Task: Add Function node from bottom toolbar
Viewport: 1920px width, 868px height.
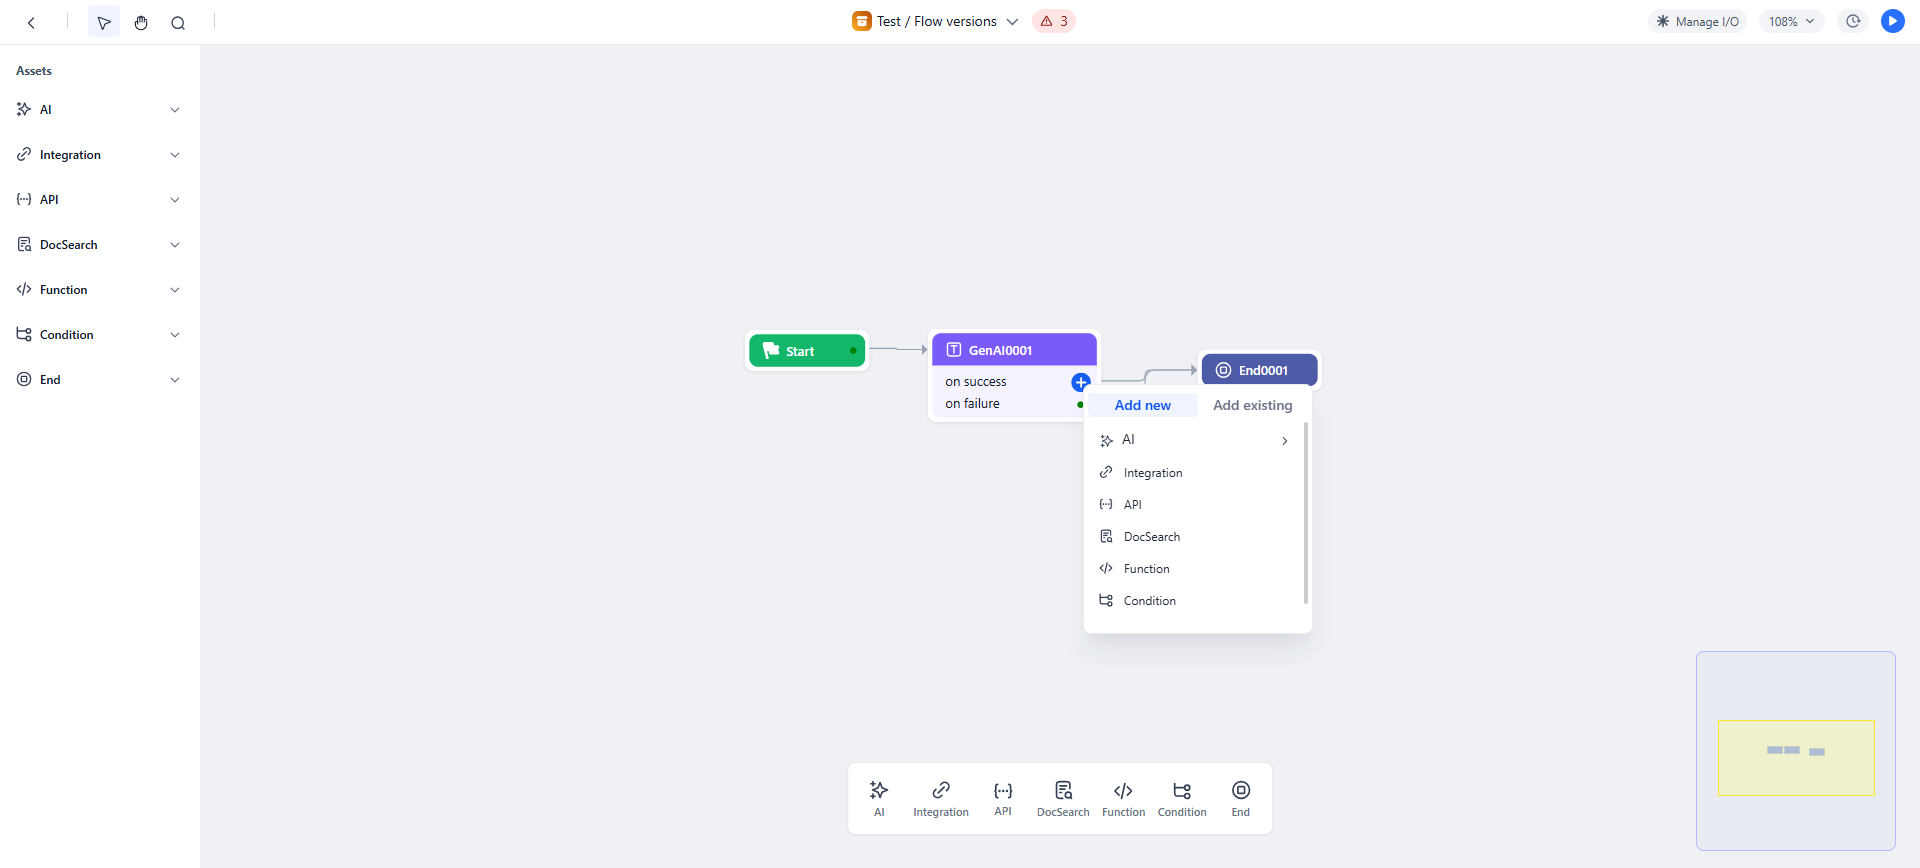Action: click(1123, 798)
